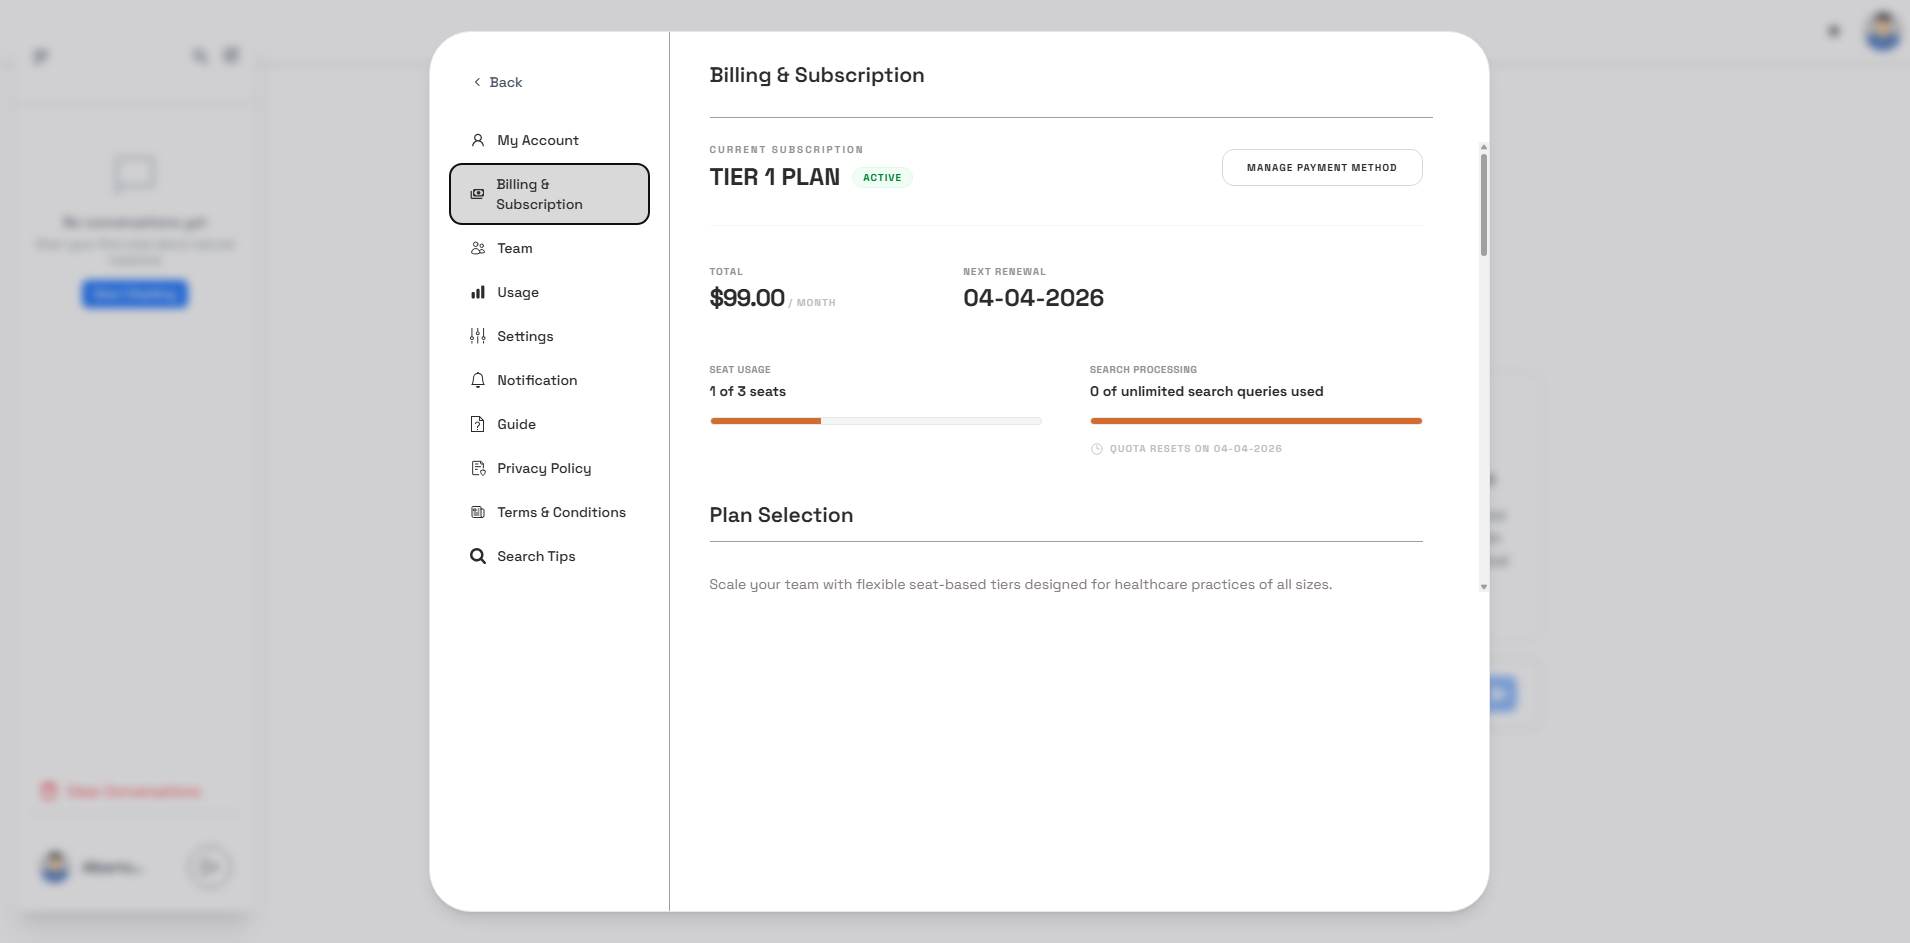Open the Usage section from the sidebar
Screen dimensions: 1910x943
[518, 292]
